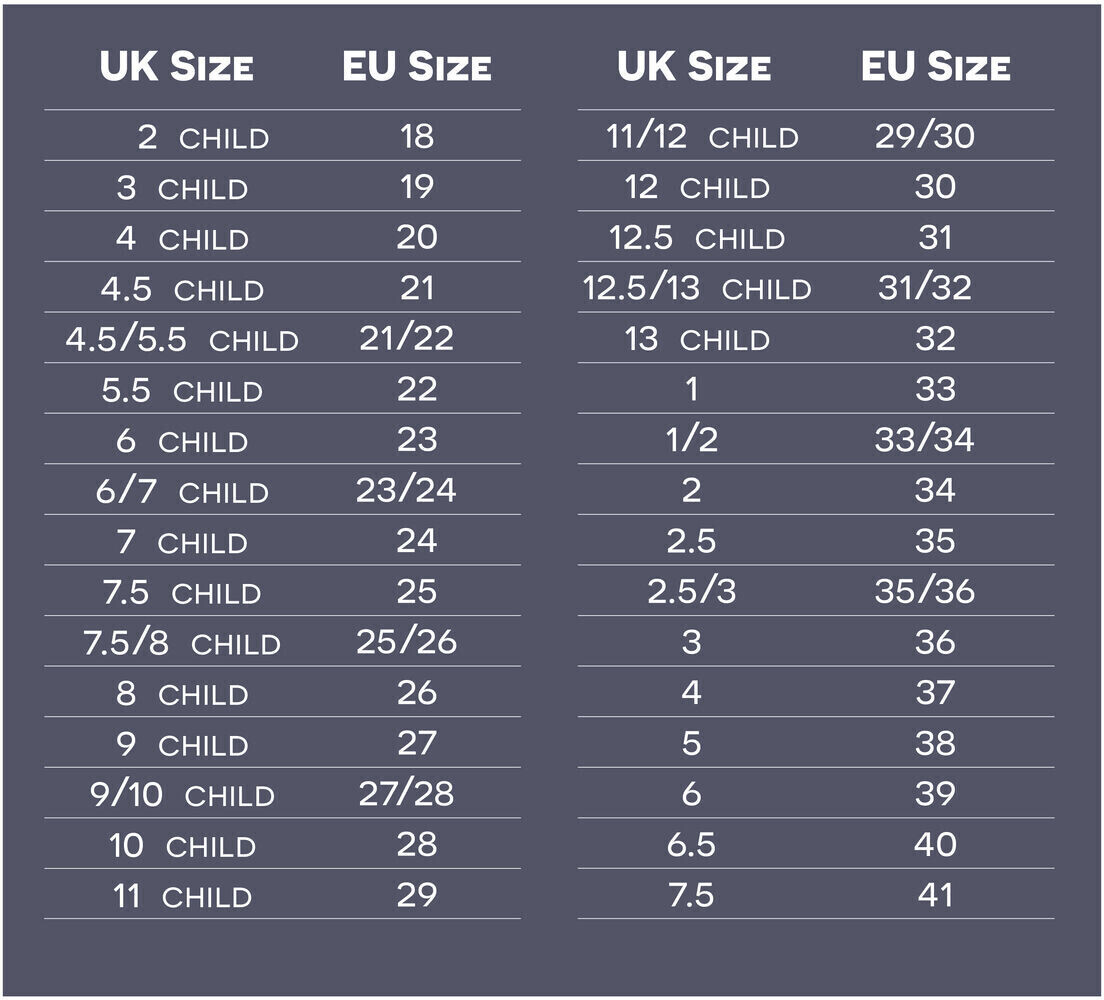This screenshot has width=1104, height=1000.
Task: Click the left UK Size column header
Action: tap(176, 66)
